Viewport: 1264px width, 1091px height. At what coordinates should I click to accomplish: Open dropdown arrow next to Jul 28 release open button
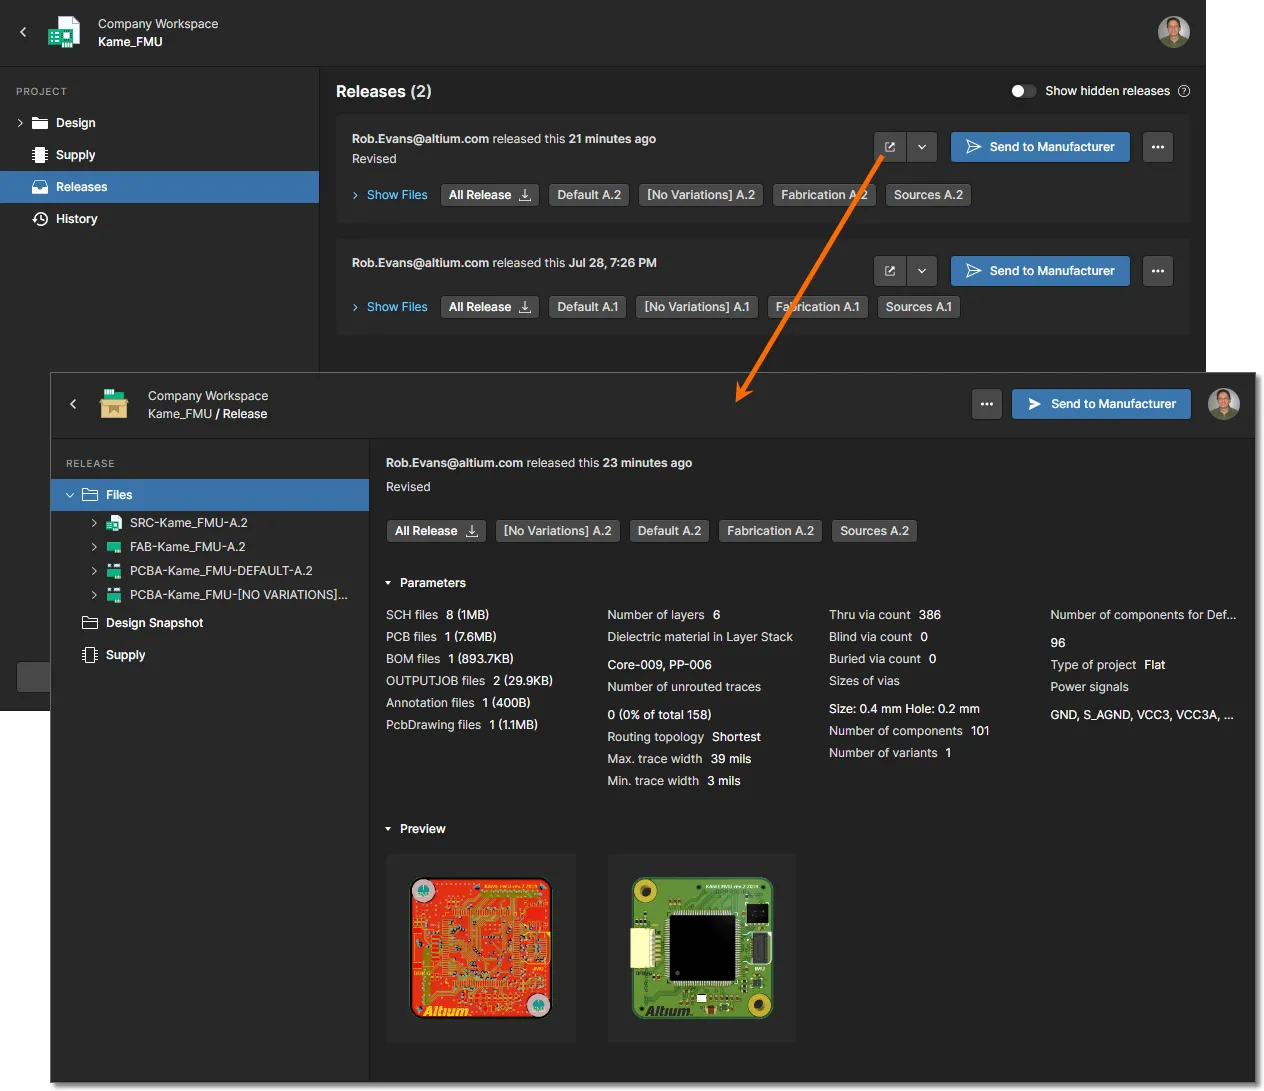pos(922,271)
